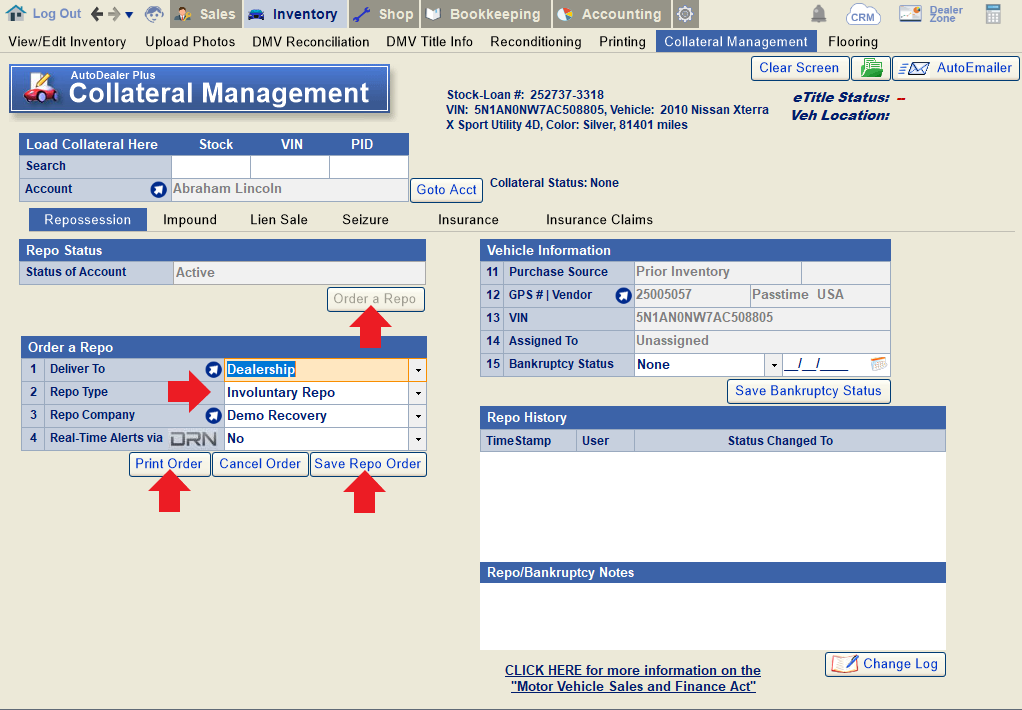
Task: Switch to the Lien Sale tab
Action: [x=279, y=220]
